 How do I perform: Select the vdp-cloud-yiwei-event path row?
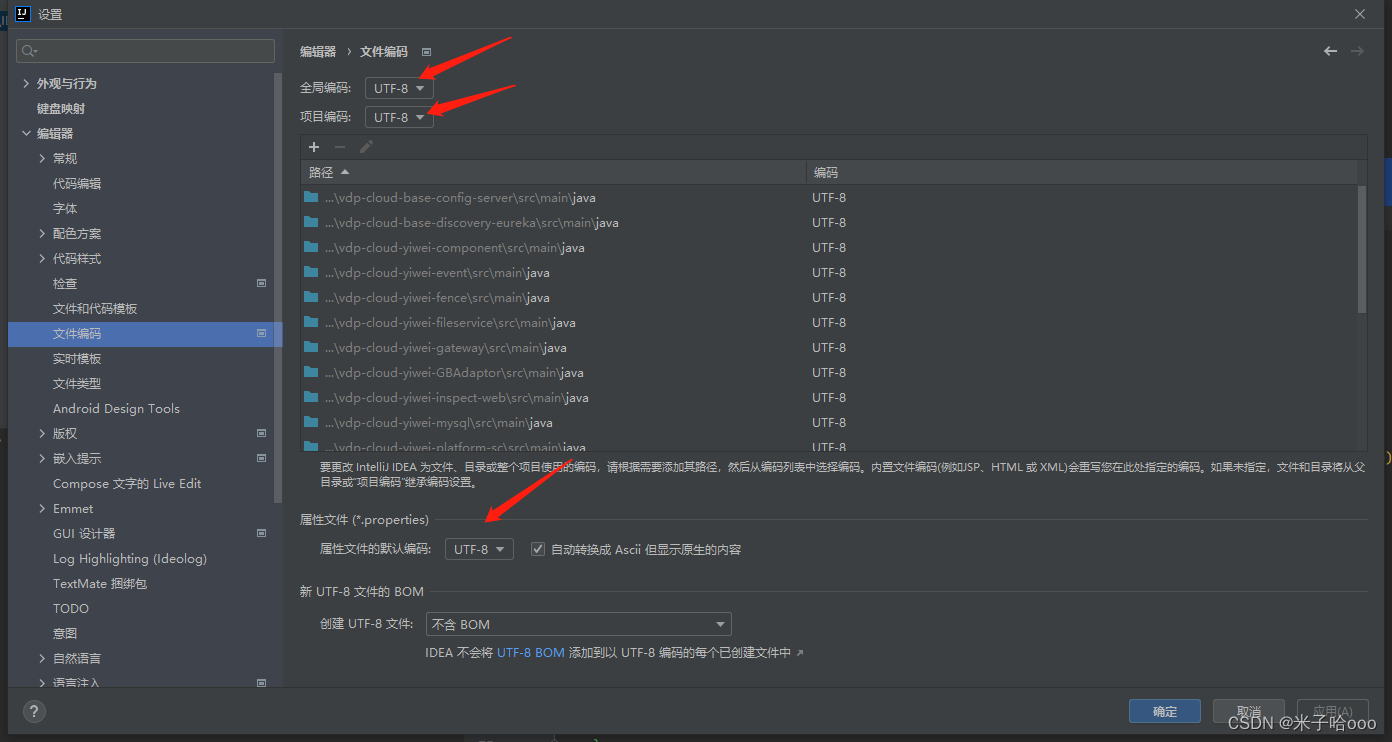coord(828,272)
